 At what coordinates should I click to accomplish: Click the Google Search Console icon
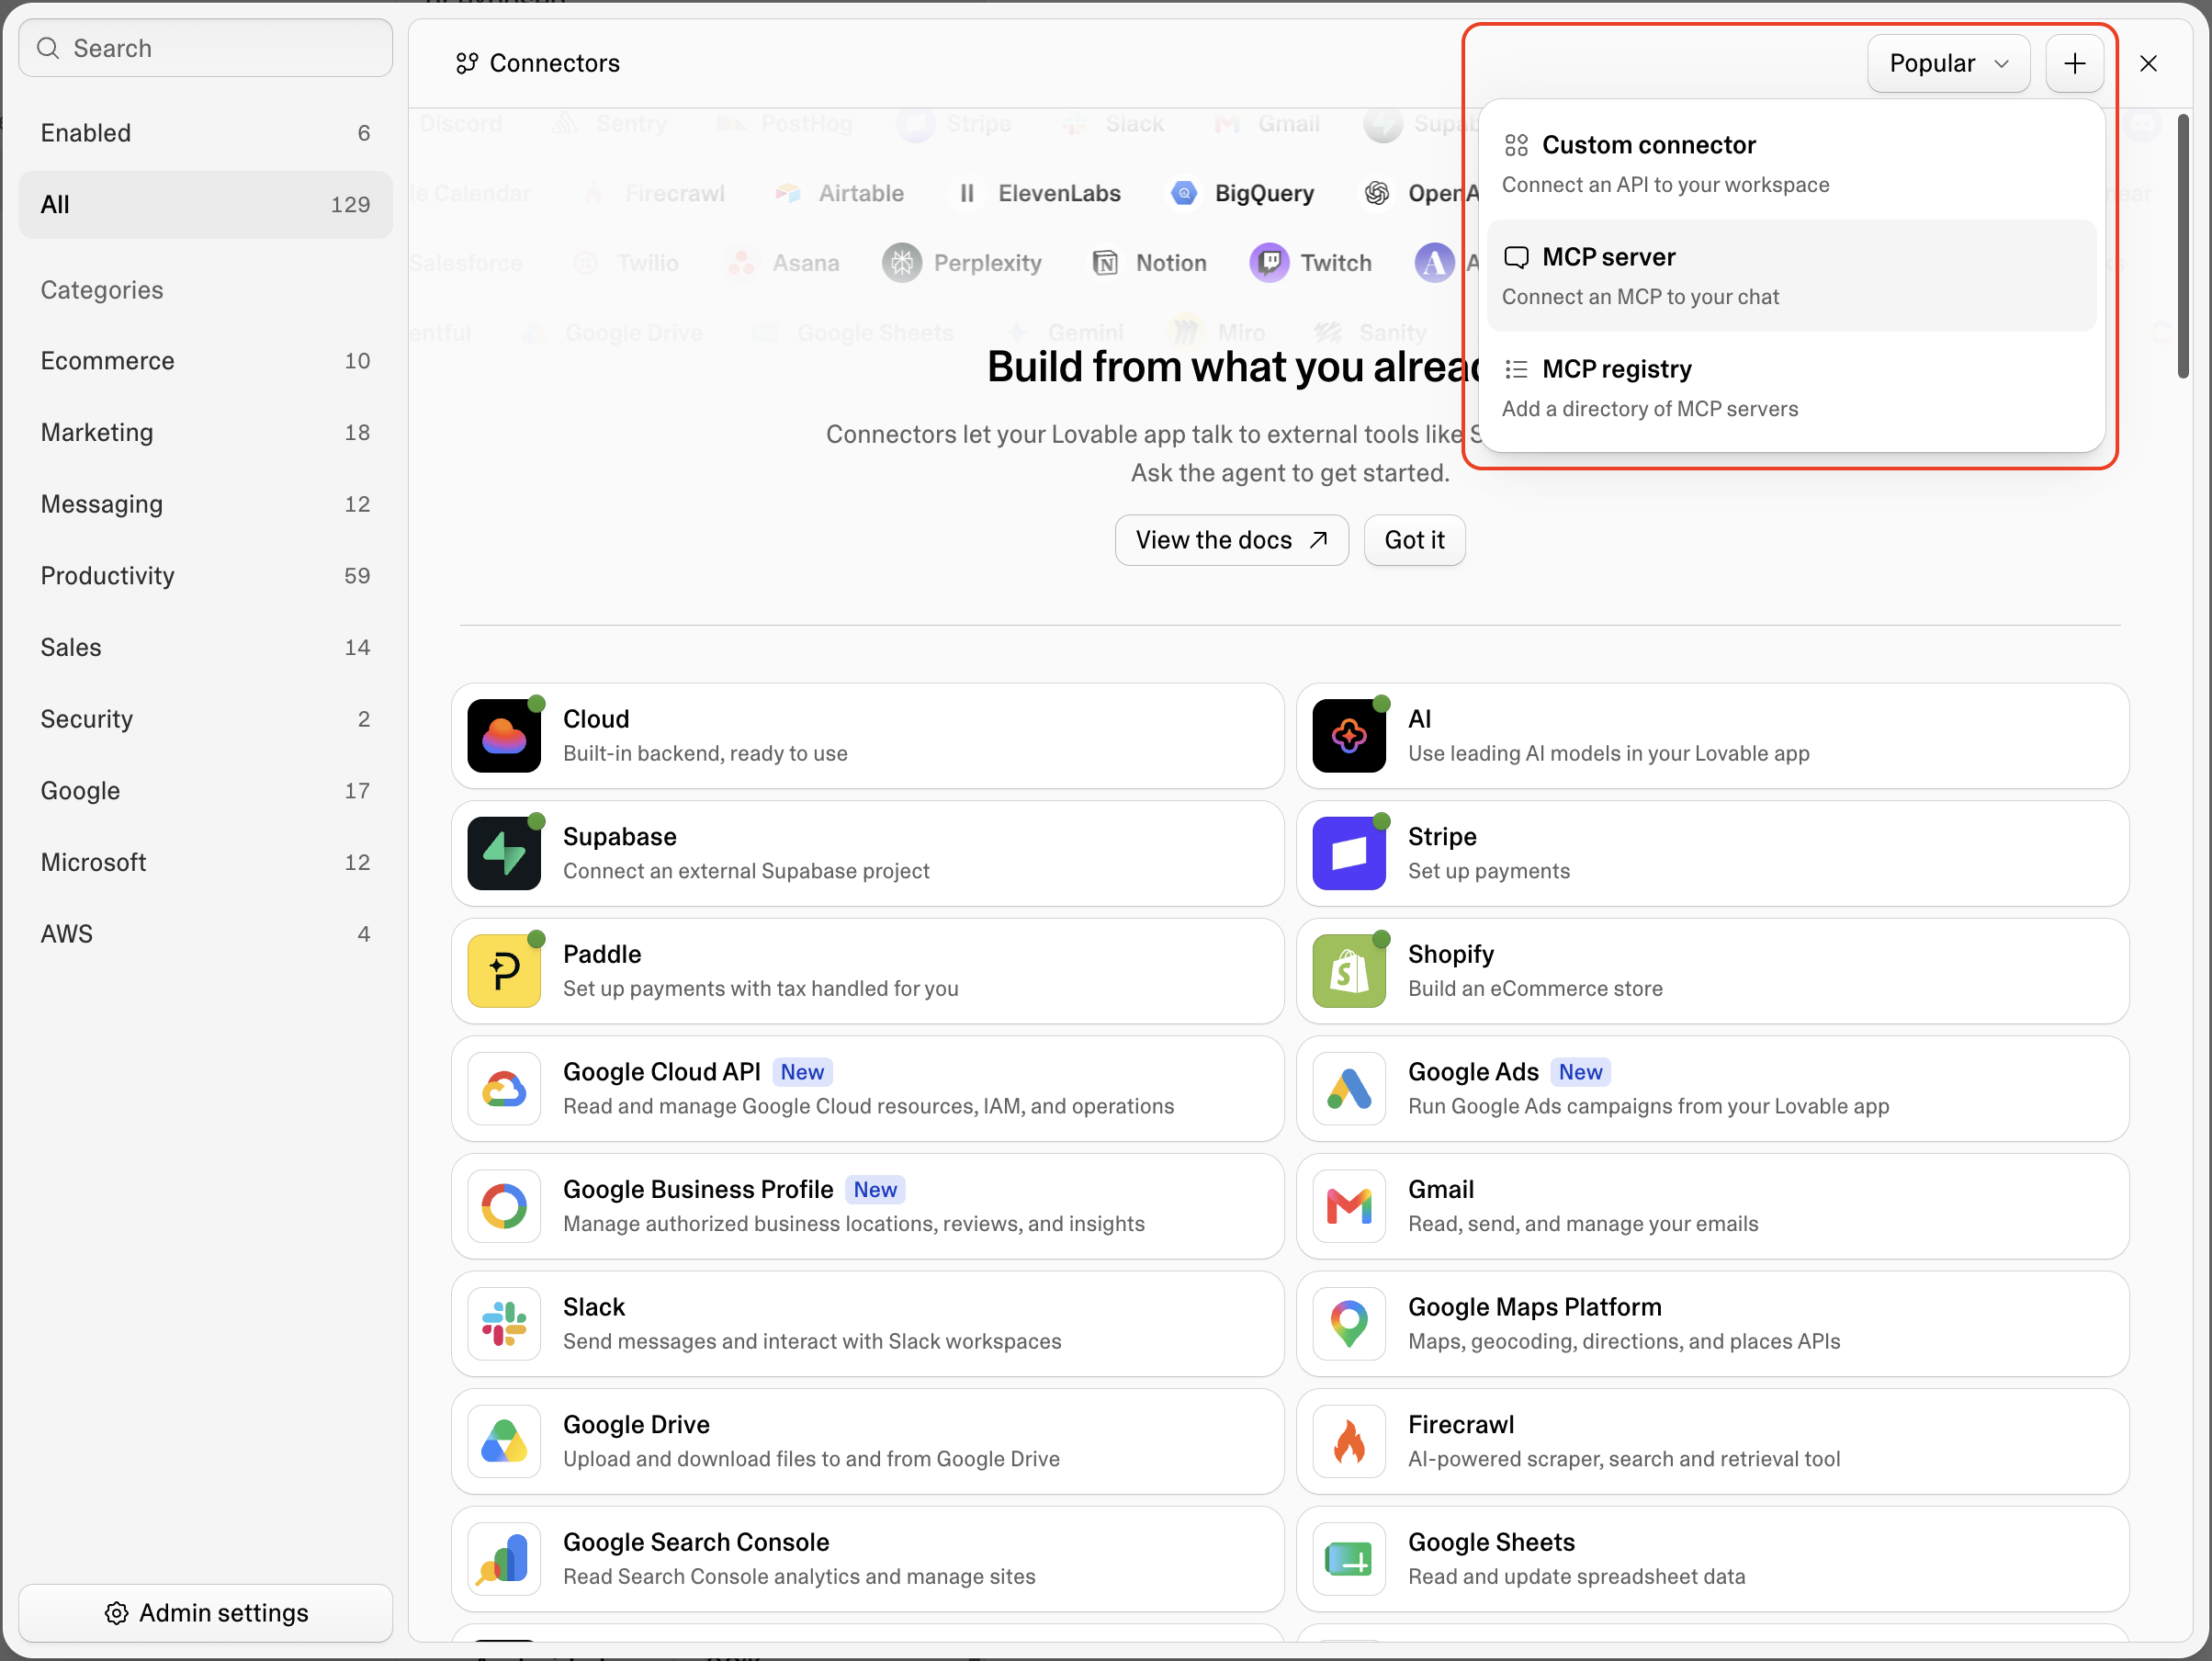tap(504, 1559)
